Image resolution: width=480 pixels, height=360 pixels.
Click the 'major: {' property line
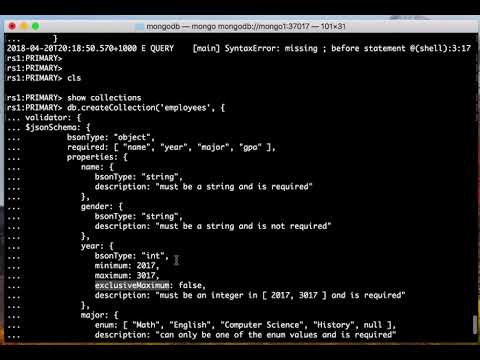99,315
